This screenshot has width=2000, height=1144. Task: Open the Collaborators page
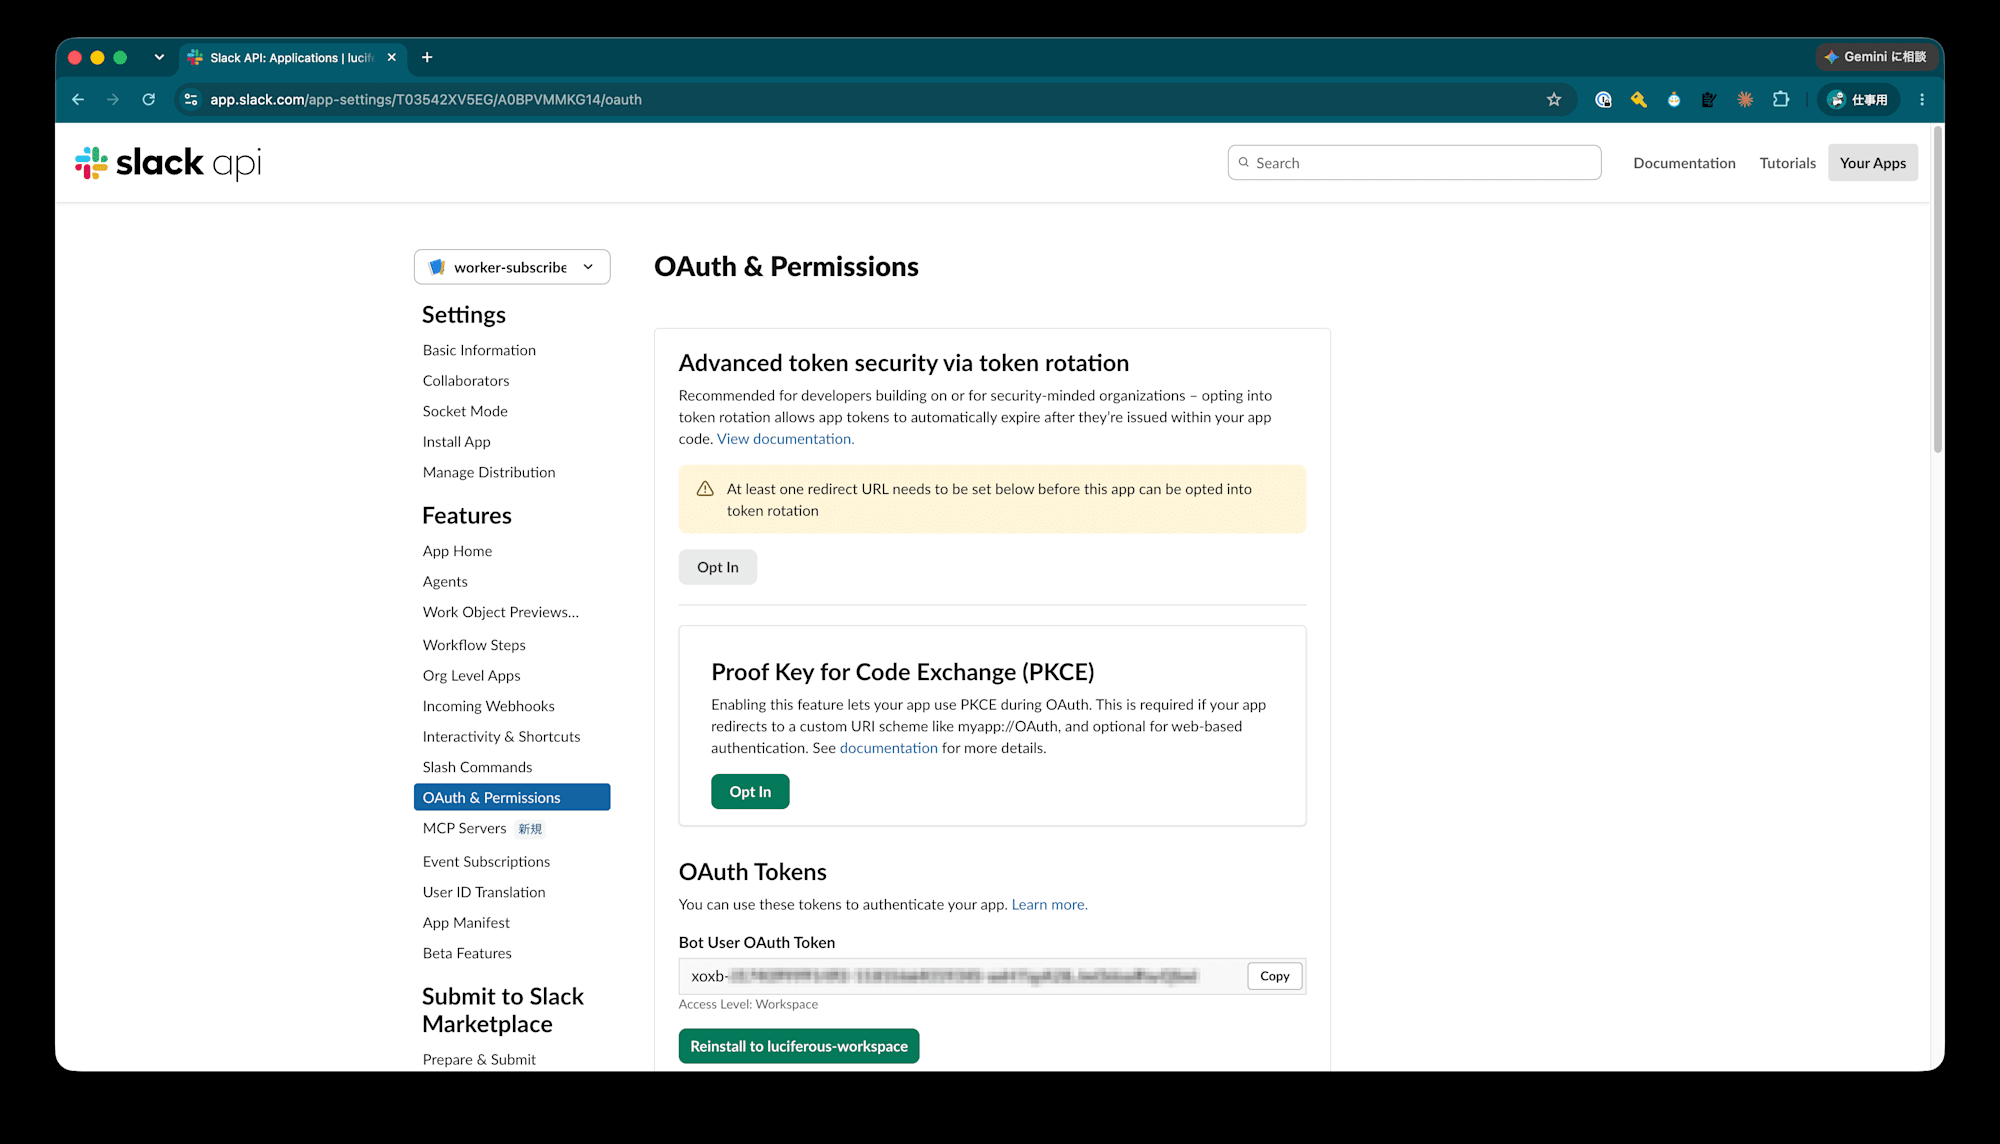point(466,381)
